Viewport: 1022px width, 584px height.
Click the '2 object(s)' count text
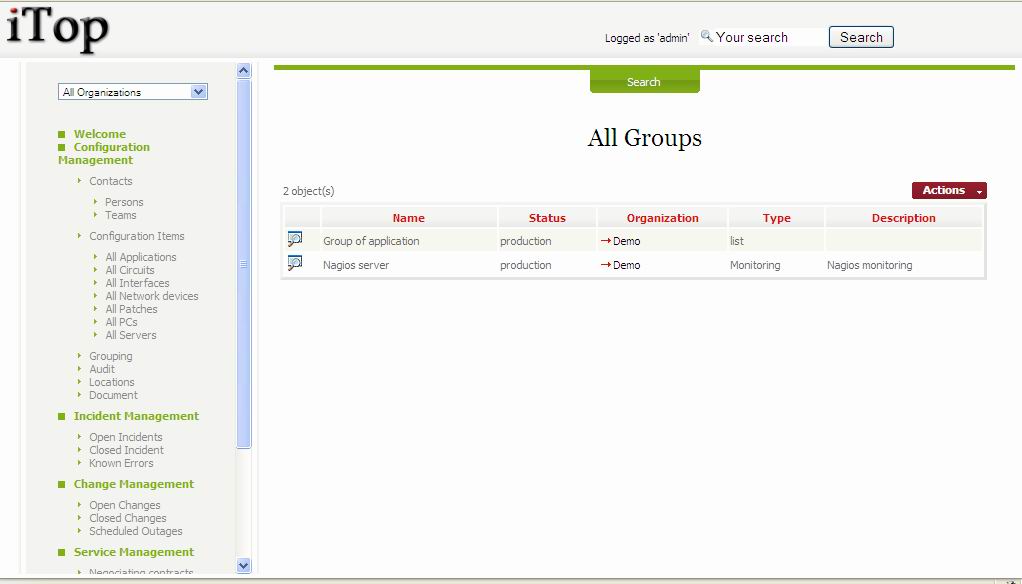point(308,191)
